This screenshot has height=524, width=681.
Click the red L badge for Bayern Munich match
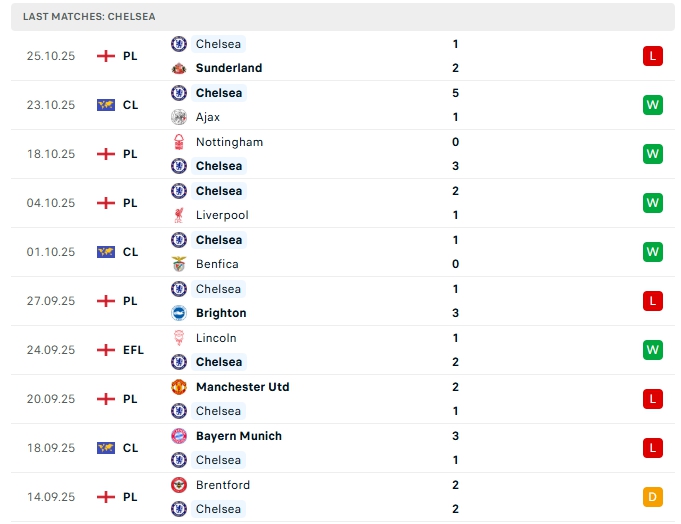[x=652, y=448]
